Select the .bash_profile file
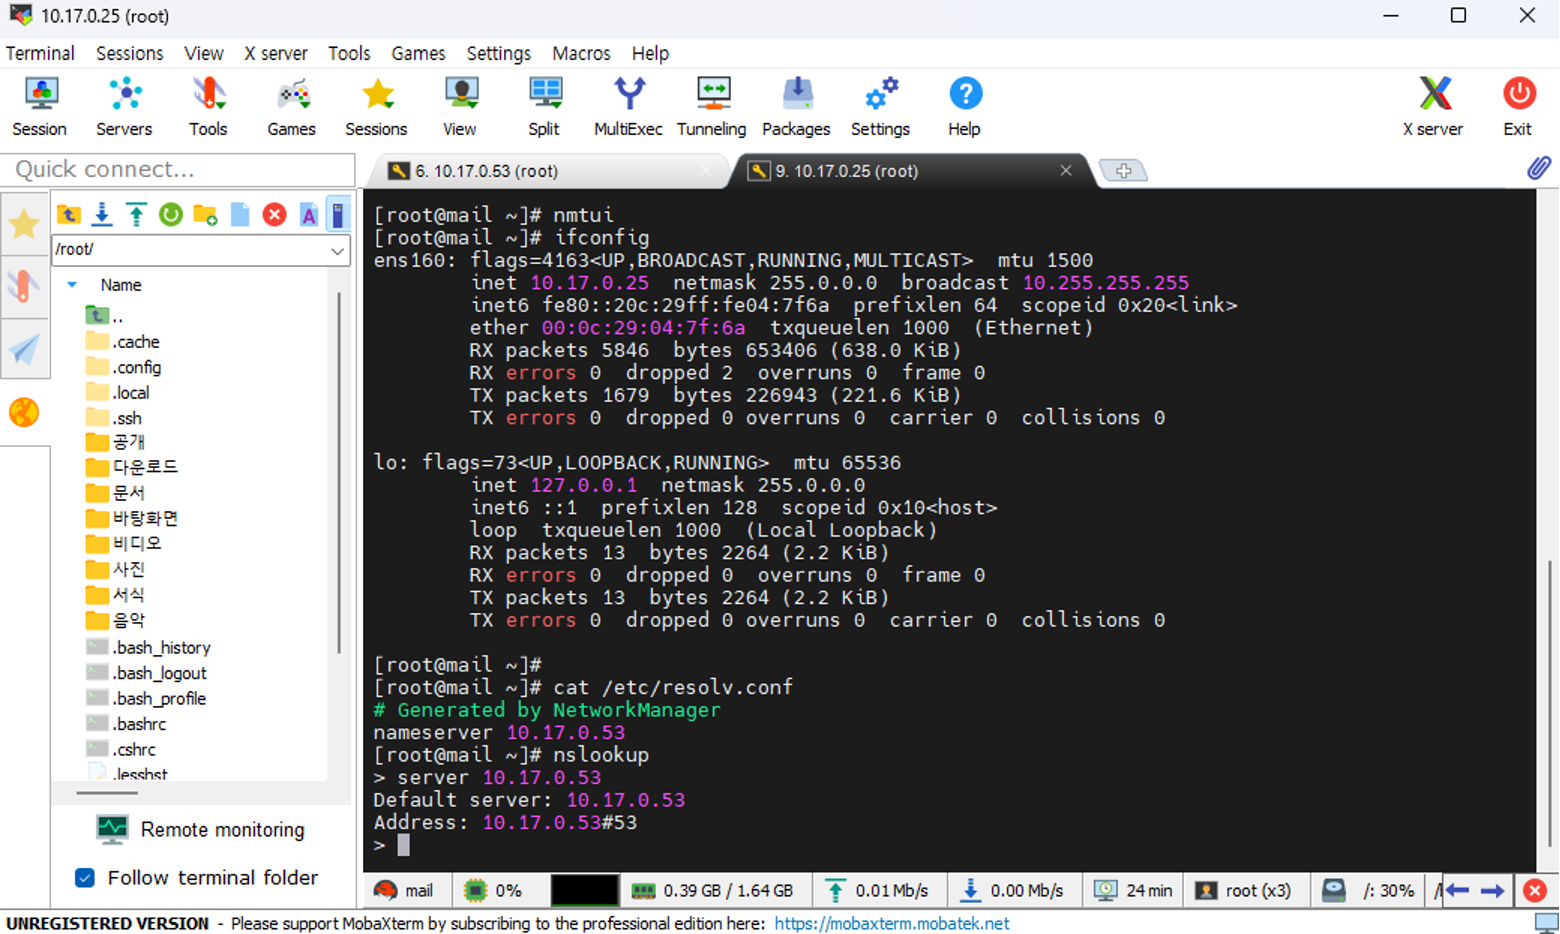This screenshot has height=934, width=1560. (146, 699)
